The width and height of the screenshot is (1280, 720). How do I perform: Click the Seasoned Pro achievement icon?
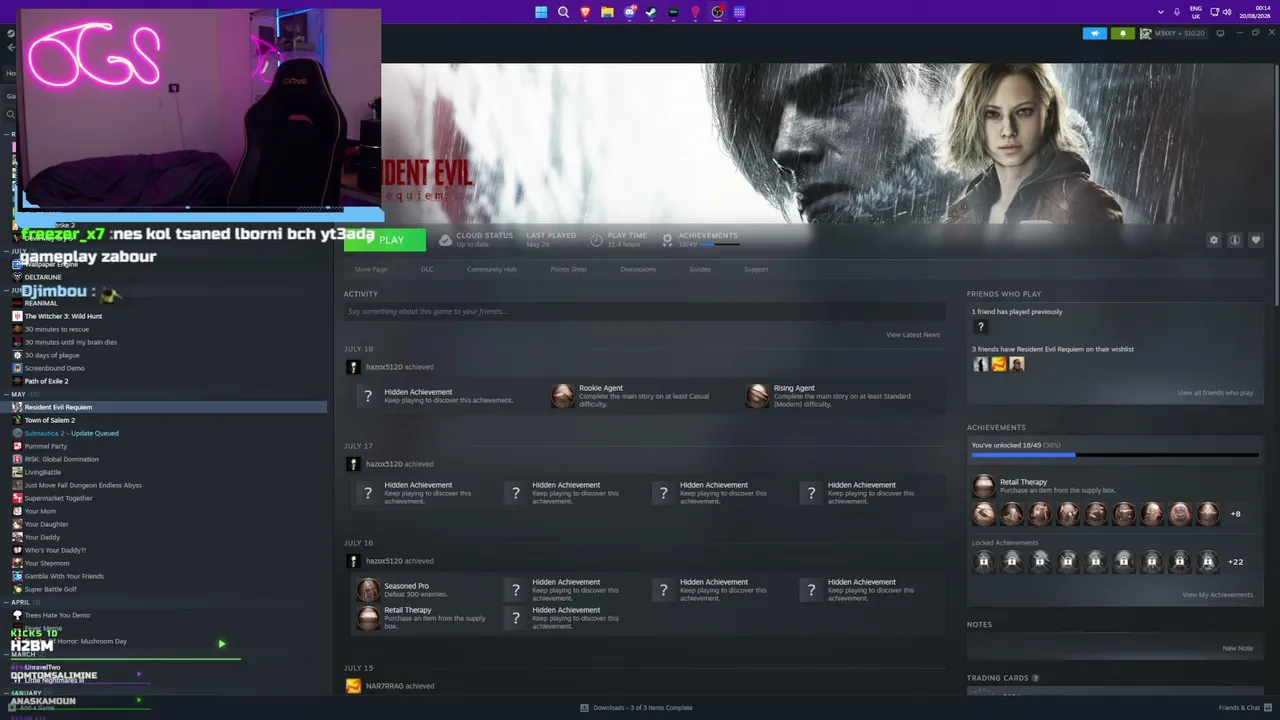point(368,590)
